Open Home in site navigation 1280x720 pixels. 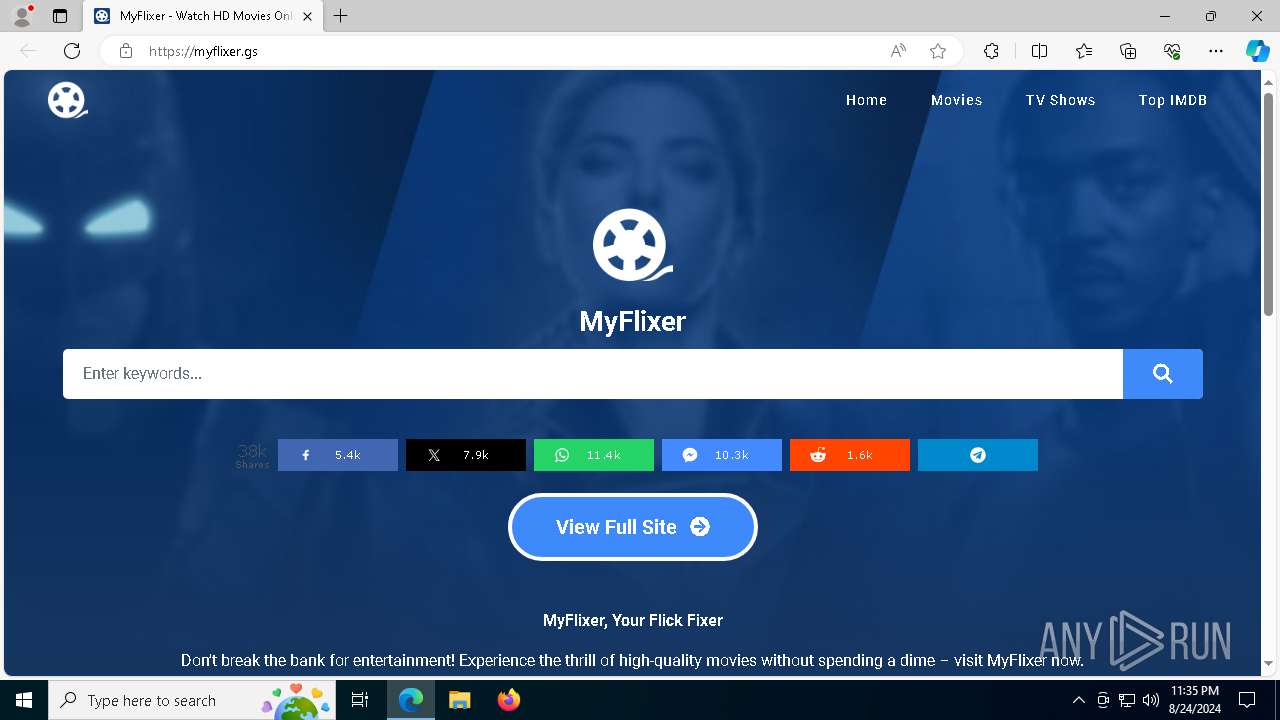[866, 100]
